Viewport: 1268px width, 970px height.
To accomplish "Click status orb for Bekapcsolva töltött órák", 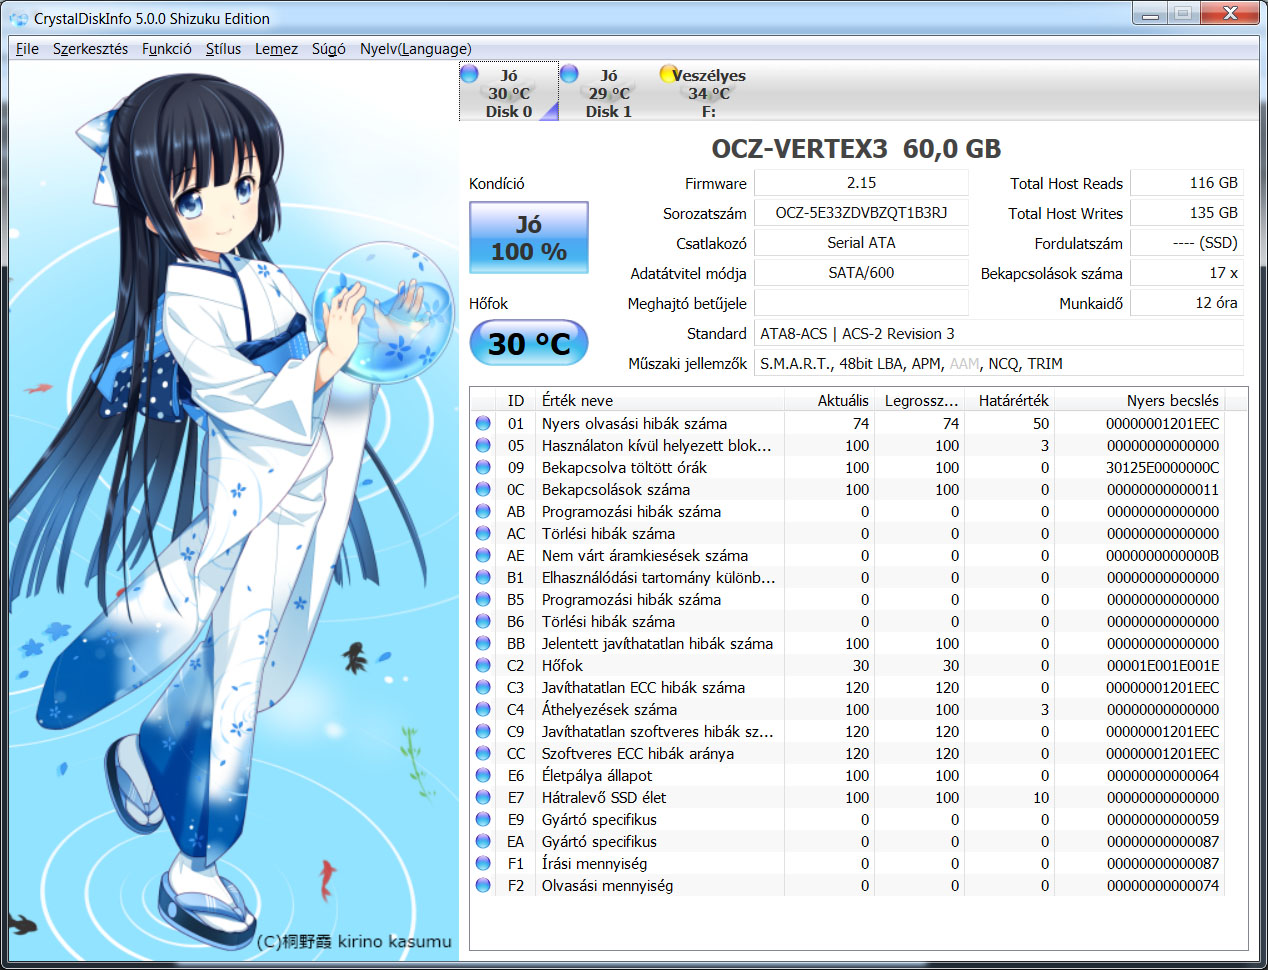I will coord(483,467).
